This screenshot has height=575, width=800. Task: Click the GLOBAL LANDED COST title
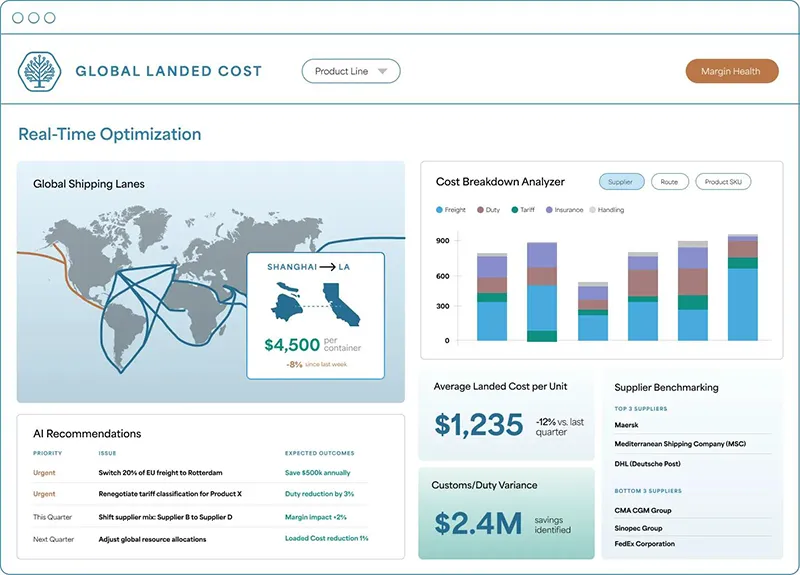169,71
